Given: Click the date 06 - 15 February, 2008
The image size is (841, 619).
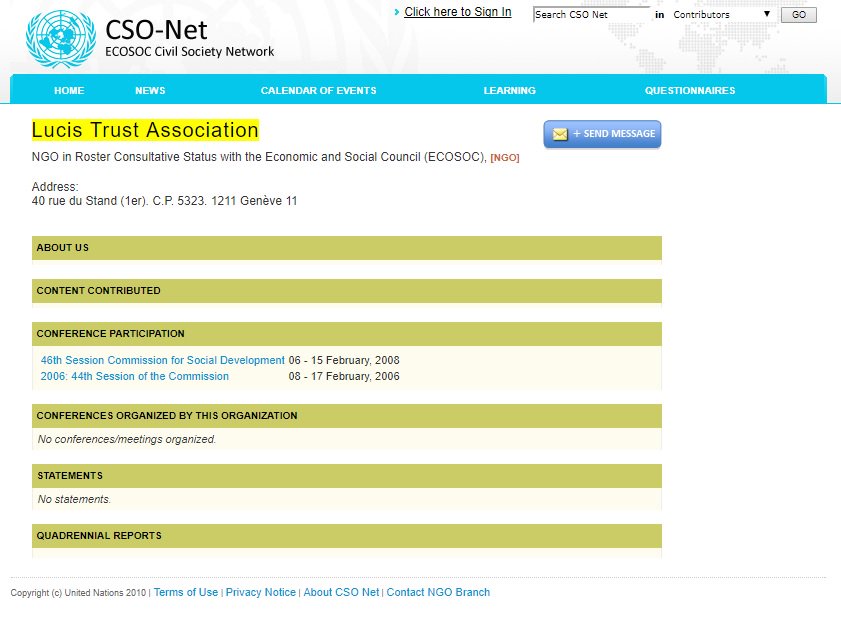Looking at the screenshot, I should [x=344, y=360].
